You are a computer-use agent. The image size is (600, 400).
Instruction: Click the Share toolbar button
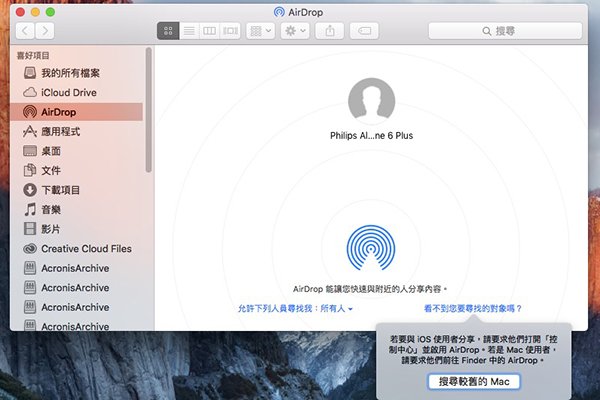[329, 31]
